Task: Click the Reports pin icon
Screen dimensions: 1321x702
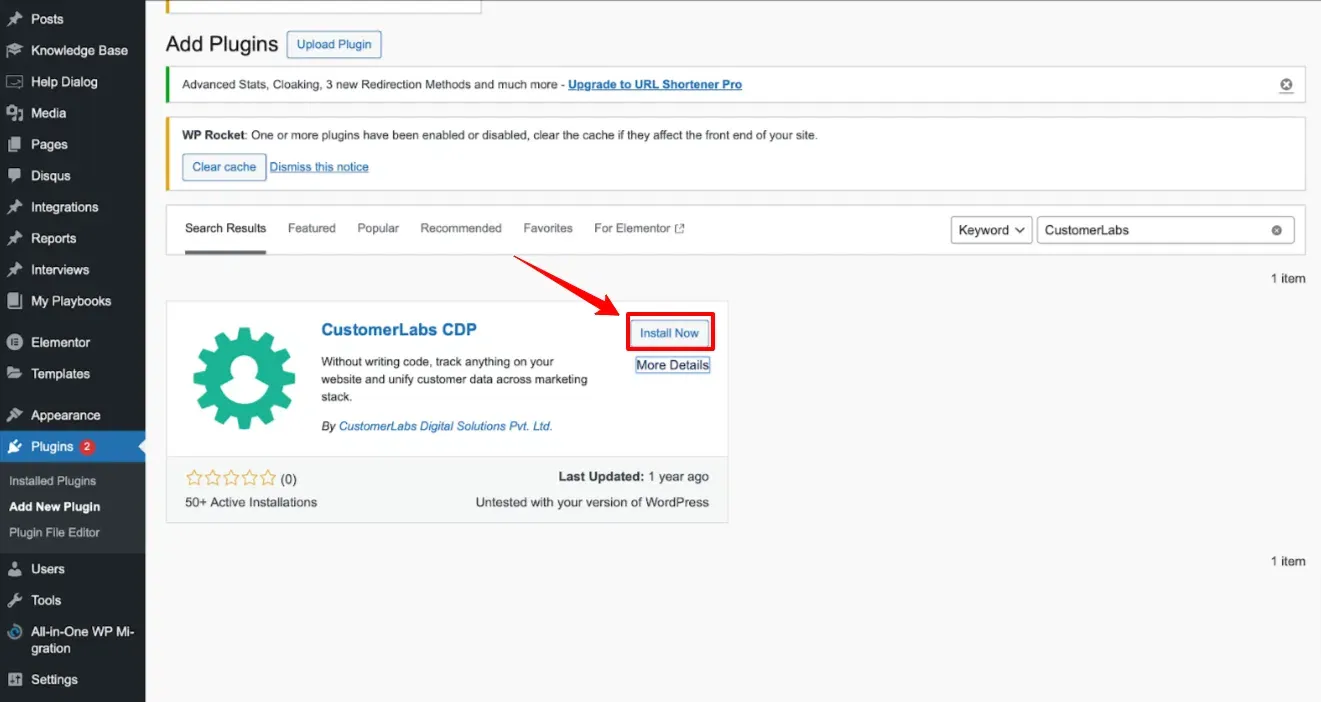Action: [x=14, y=238]
